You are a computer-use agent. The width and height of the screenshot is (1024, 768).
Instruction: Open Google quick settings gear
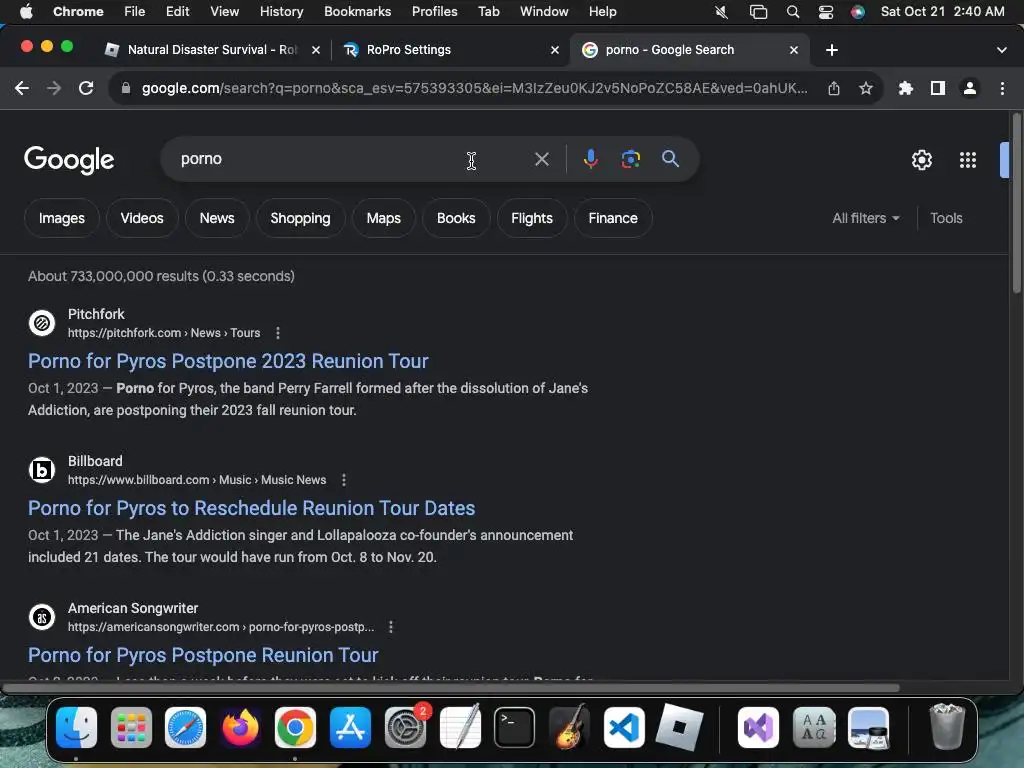tap(921, 160)
